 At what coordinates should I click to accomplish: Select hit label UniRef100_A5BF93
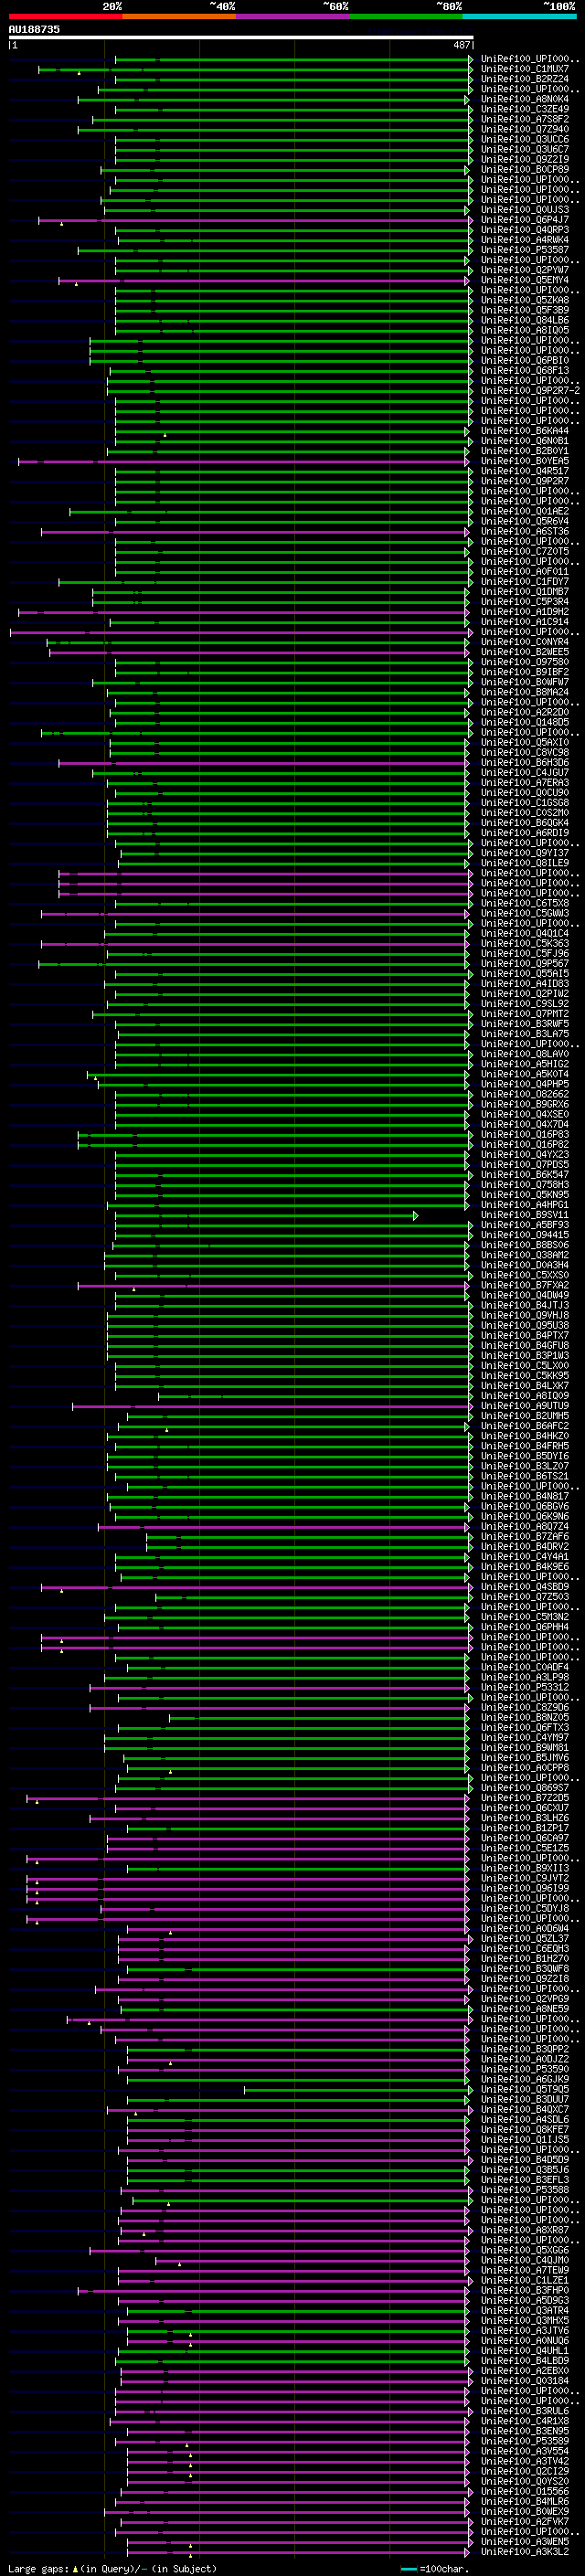(525, 1225)
